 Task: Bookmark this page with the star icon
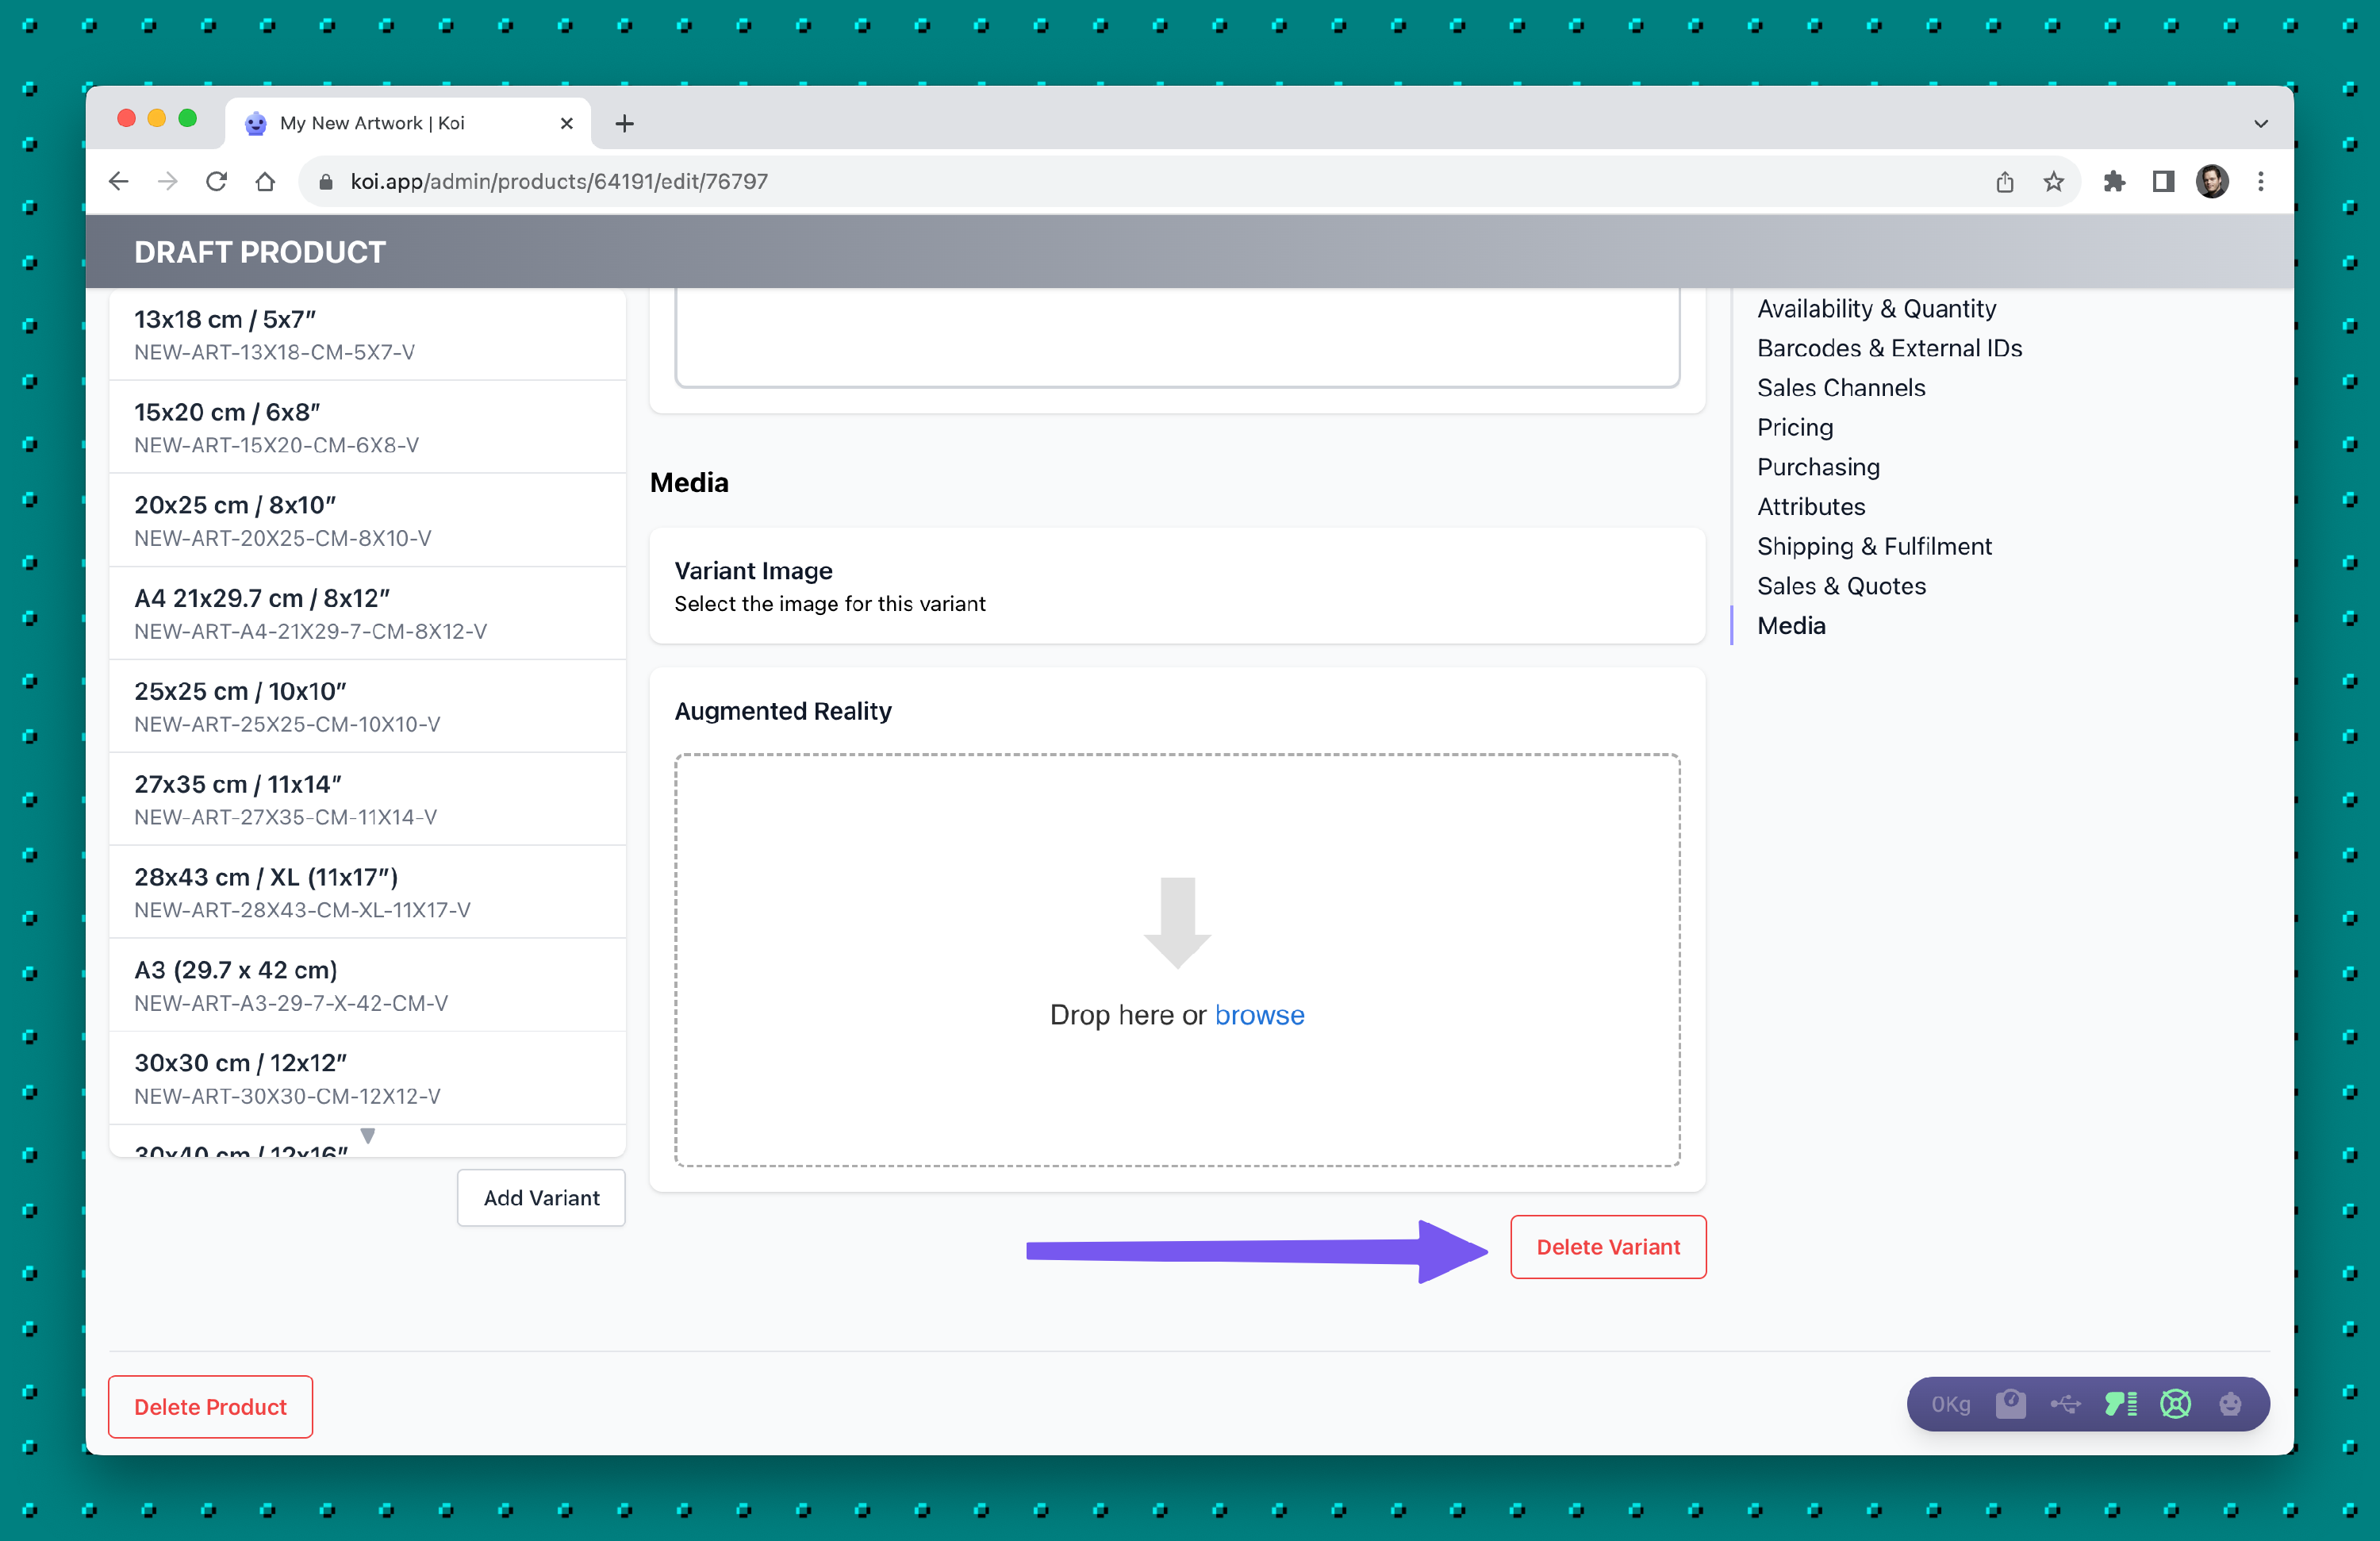(2053, 181)
